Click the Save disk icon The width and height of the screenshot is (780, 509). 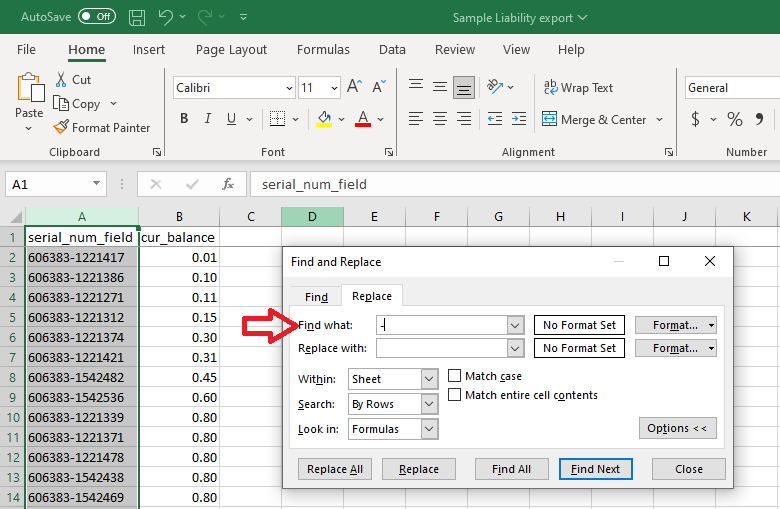pos(137,17)
